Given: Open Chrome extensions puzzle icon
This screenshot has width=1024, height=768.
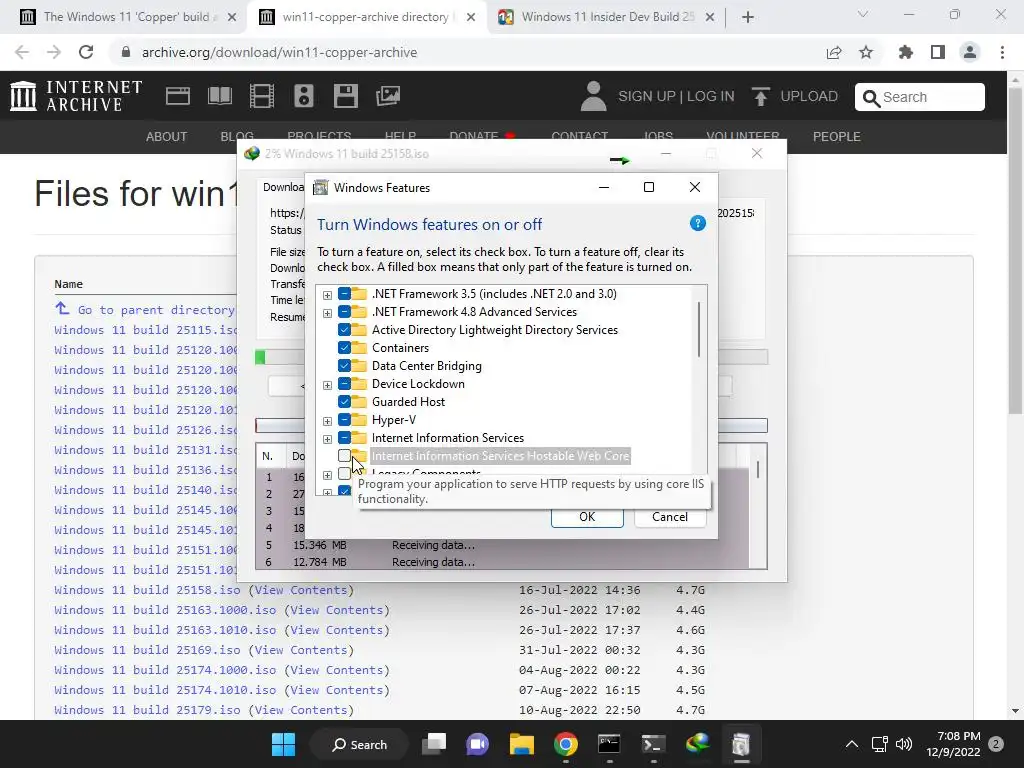Looking at the screenshot, I should (906, 52).
